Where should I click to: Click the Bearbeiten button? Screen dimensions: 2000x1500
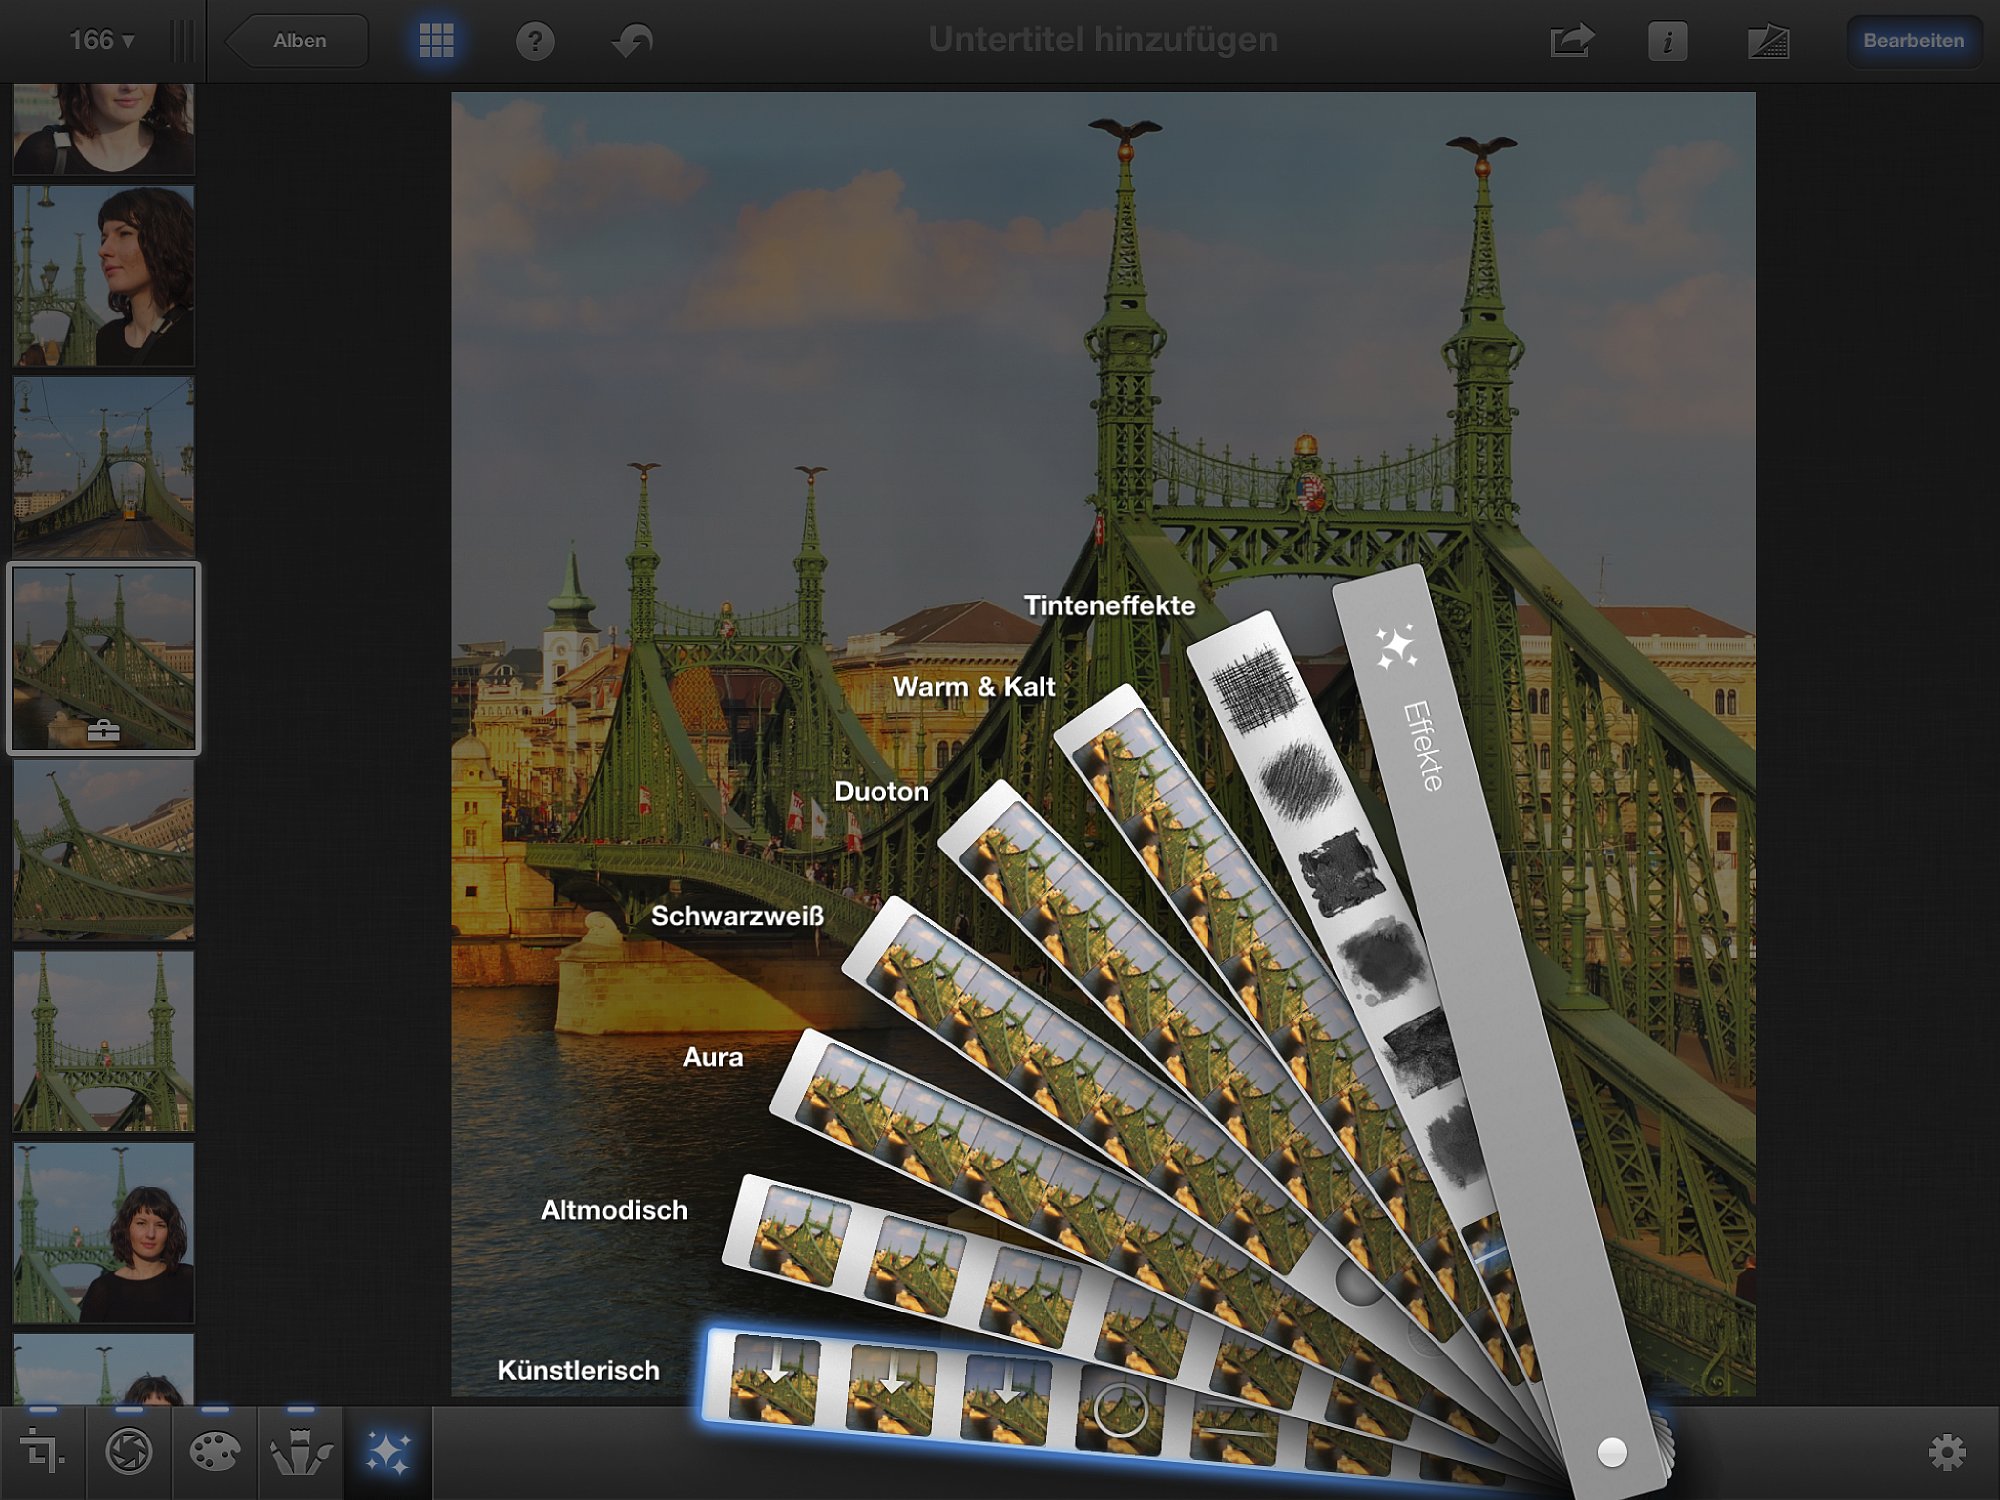(1913, 41)
